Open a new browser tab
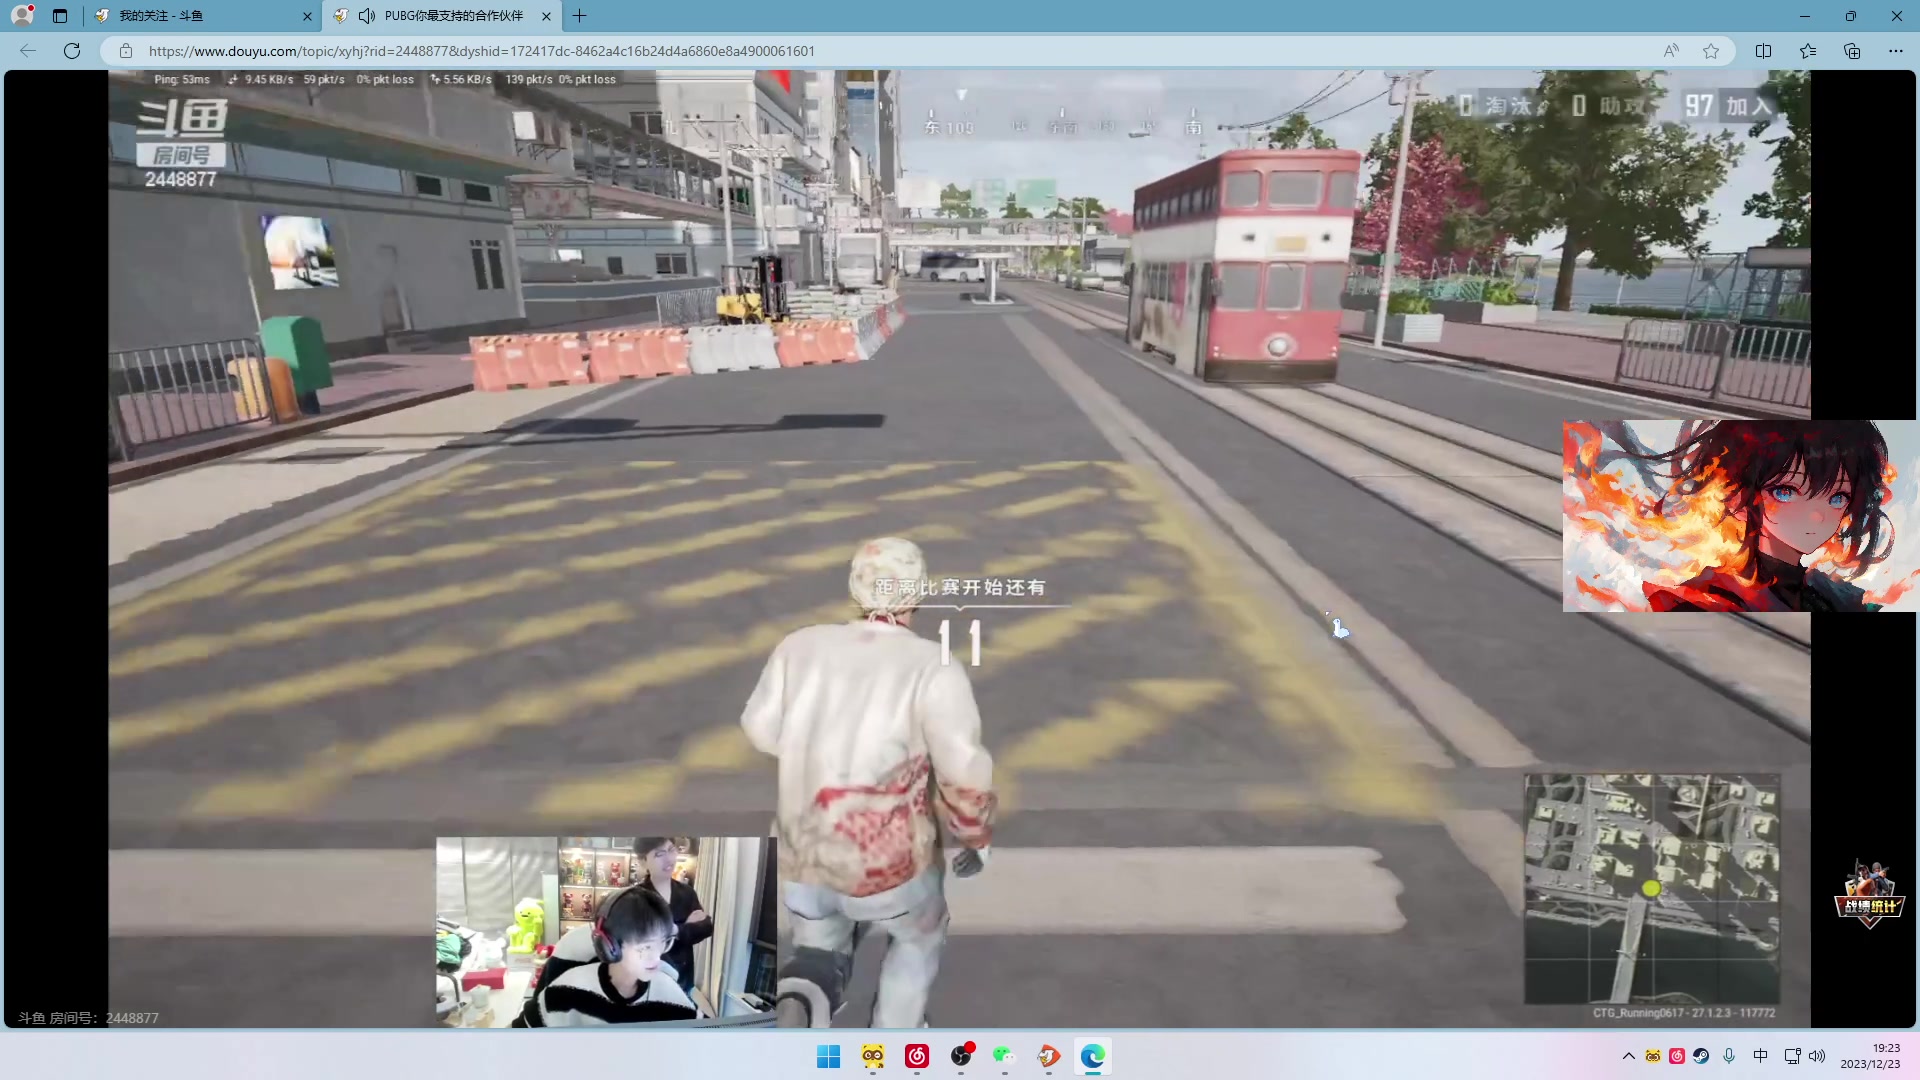Viewport: 1920px width, 1080px height. pyautogui.click(x=580, y=16)
